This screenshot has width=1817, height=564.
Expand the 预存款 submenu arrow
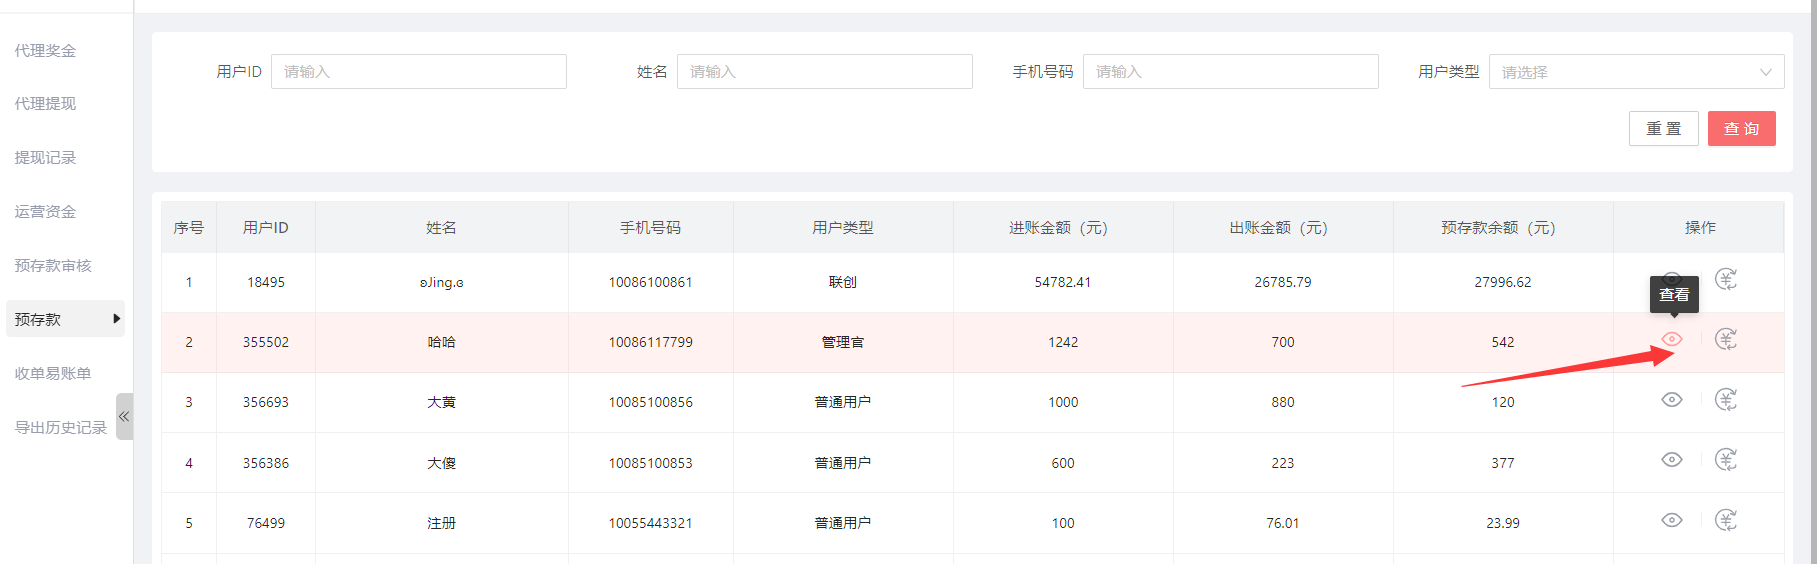tap(117, 319)
